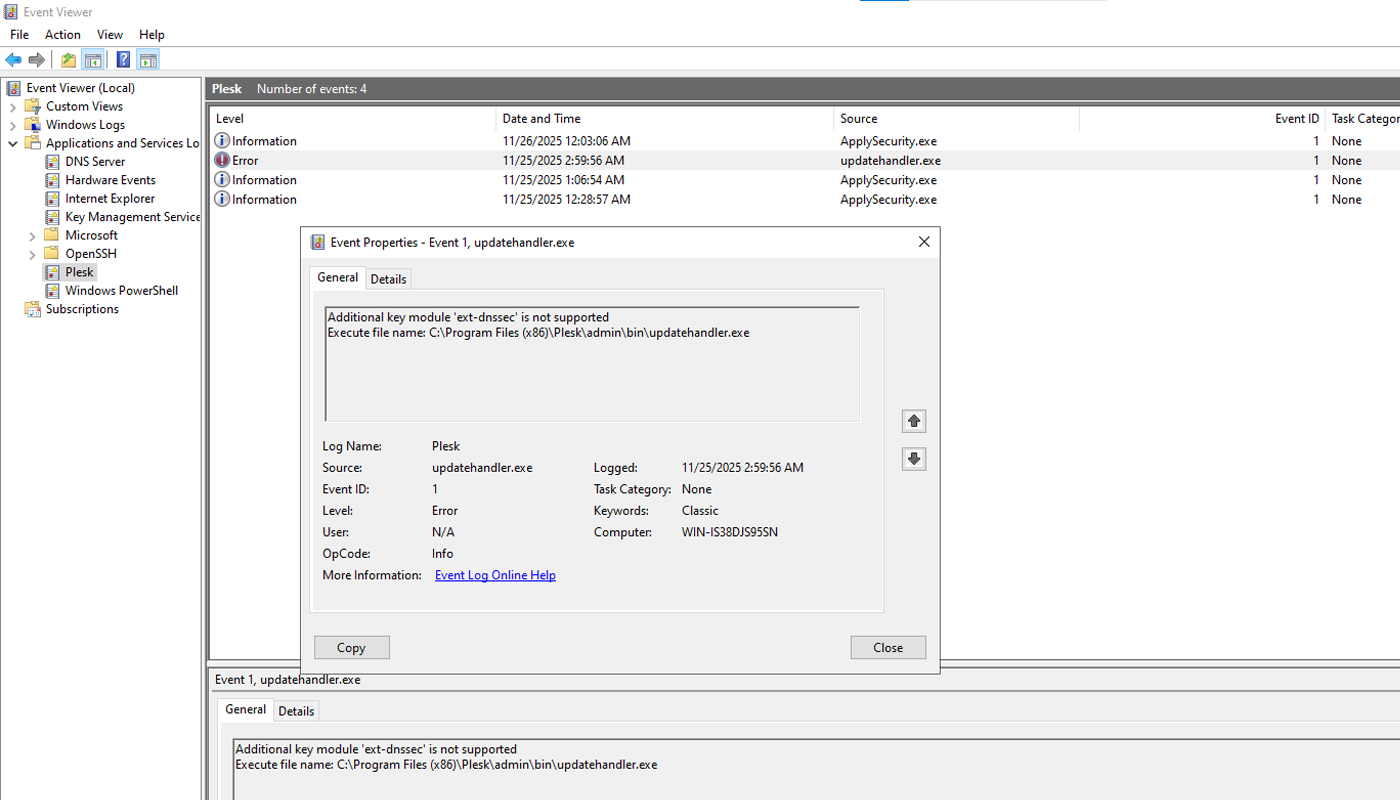Expand the Windows Logs node

13,125
